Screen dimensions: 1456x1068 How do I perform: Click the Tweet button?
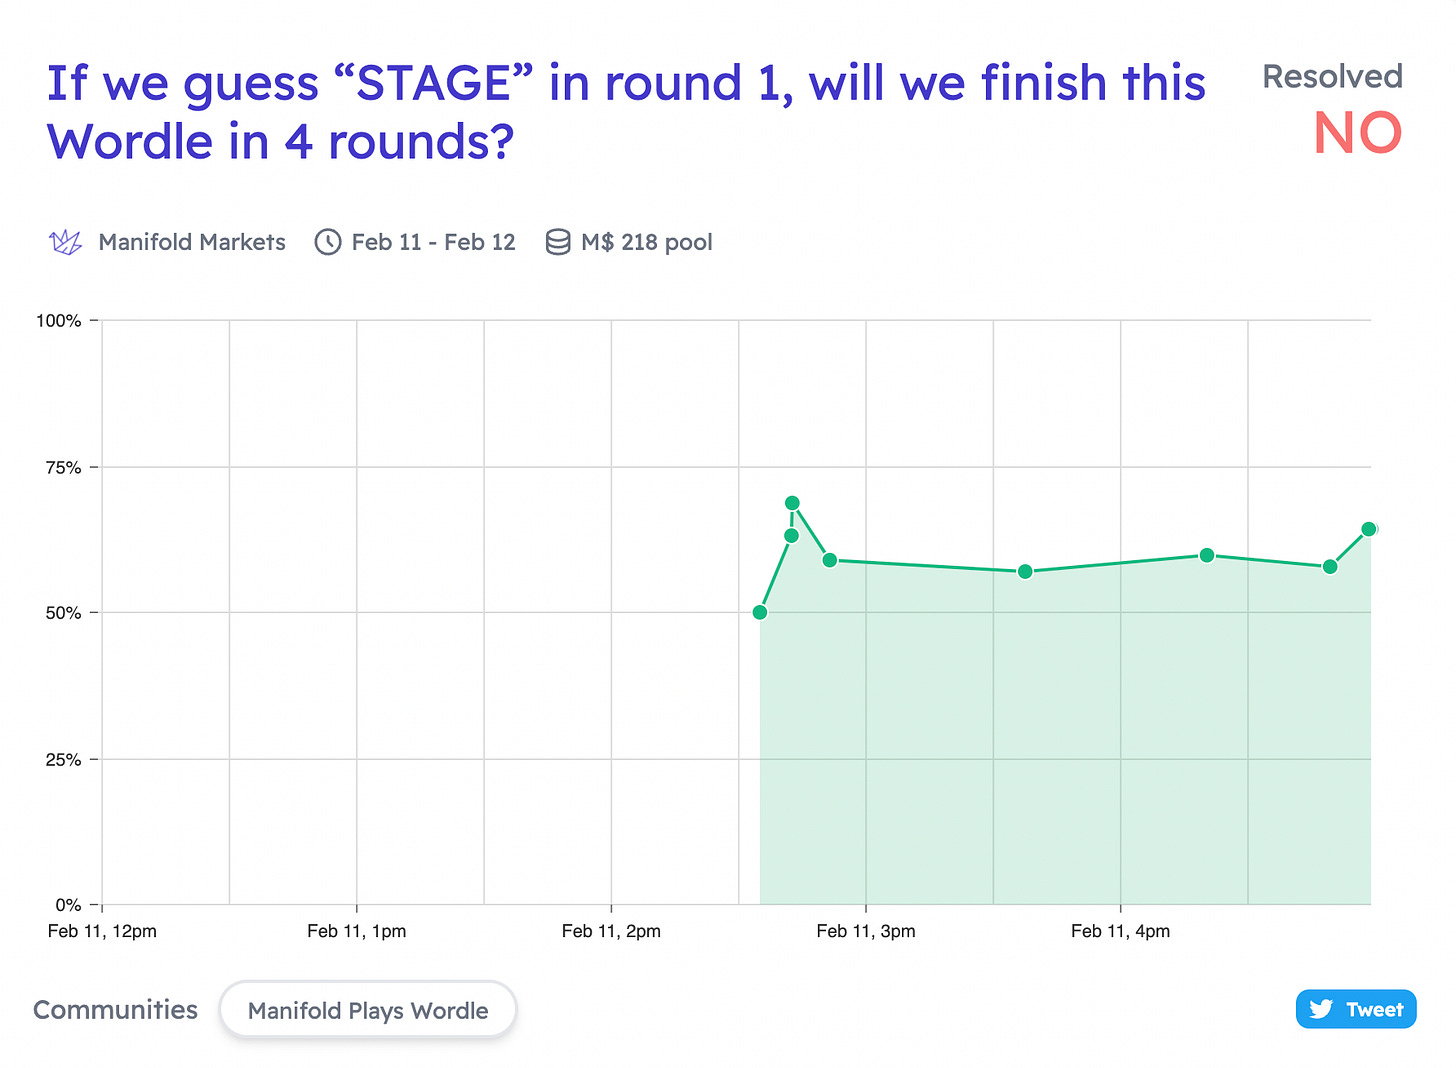[x=1356, y=1009]
